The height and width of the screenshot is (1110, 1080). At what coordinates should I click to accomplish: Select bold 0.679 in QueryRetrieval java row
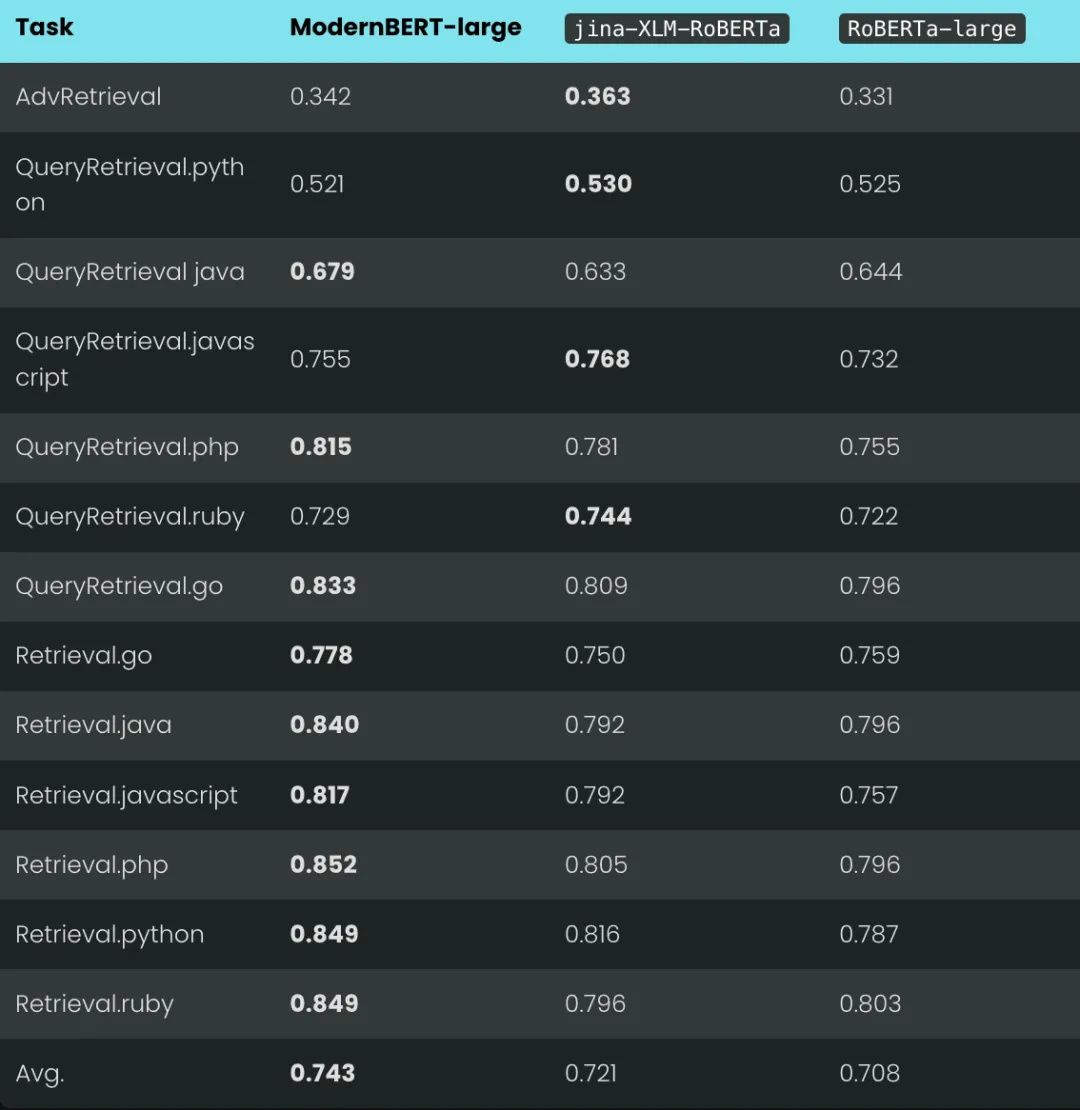[x=322, y=272]
